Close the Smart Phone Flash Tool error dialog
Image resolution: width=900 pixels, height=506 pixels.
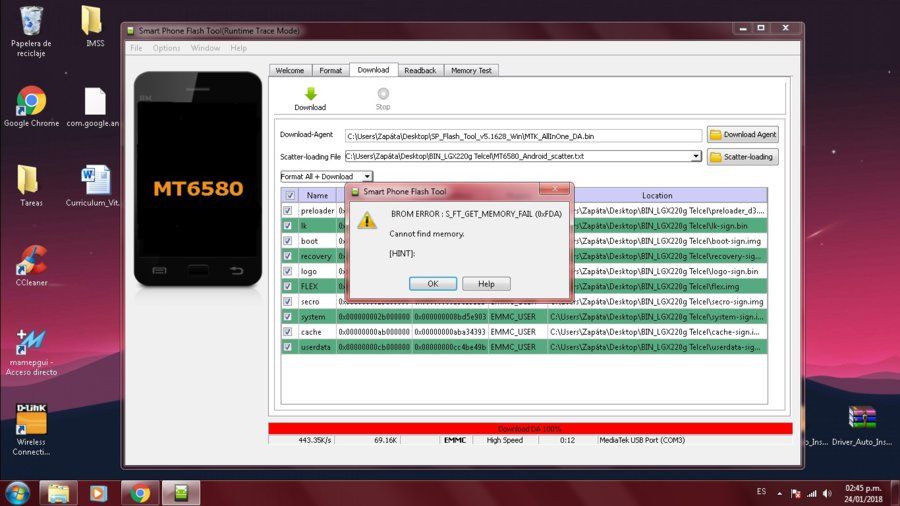(x=554, y=189)
